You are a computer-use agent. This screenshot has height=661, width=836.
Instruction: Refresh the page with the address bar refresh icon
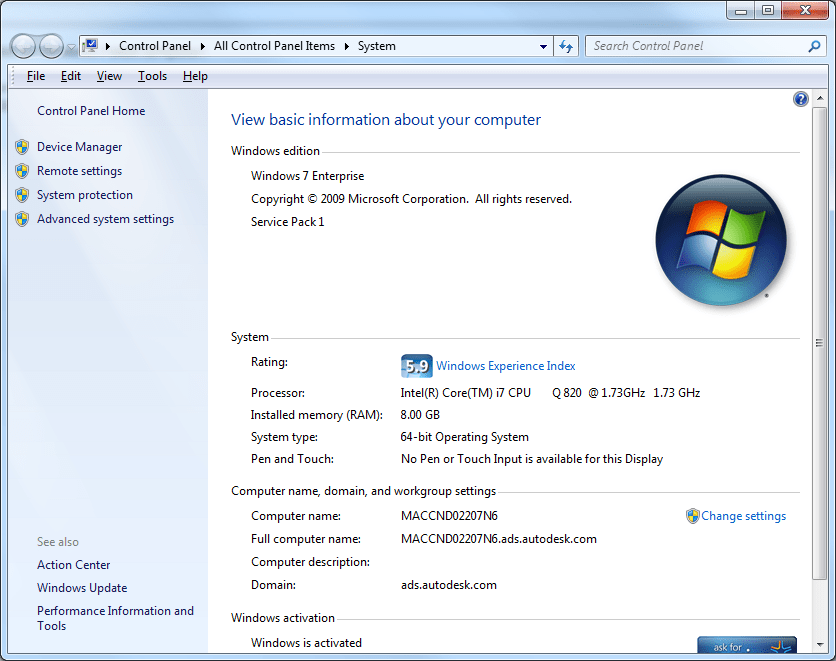[566, 46]
